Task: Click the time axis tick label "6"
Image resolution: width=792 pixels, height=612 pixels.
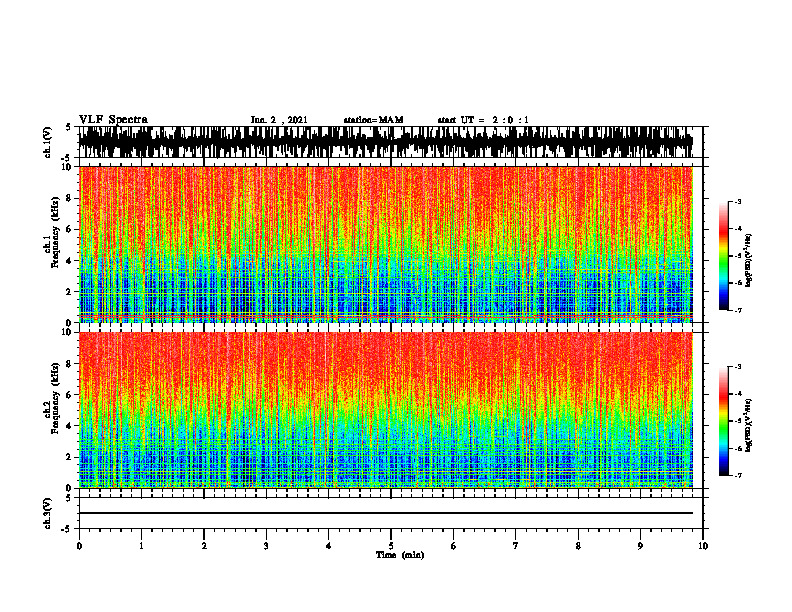Action: pos(454,546)
